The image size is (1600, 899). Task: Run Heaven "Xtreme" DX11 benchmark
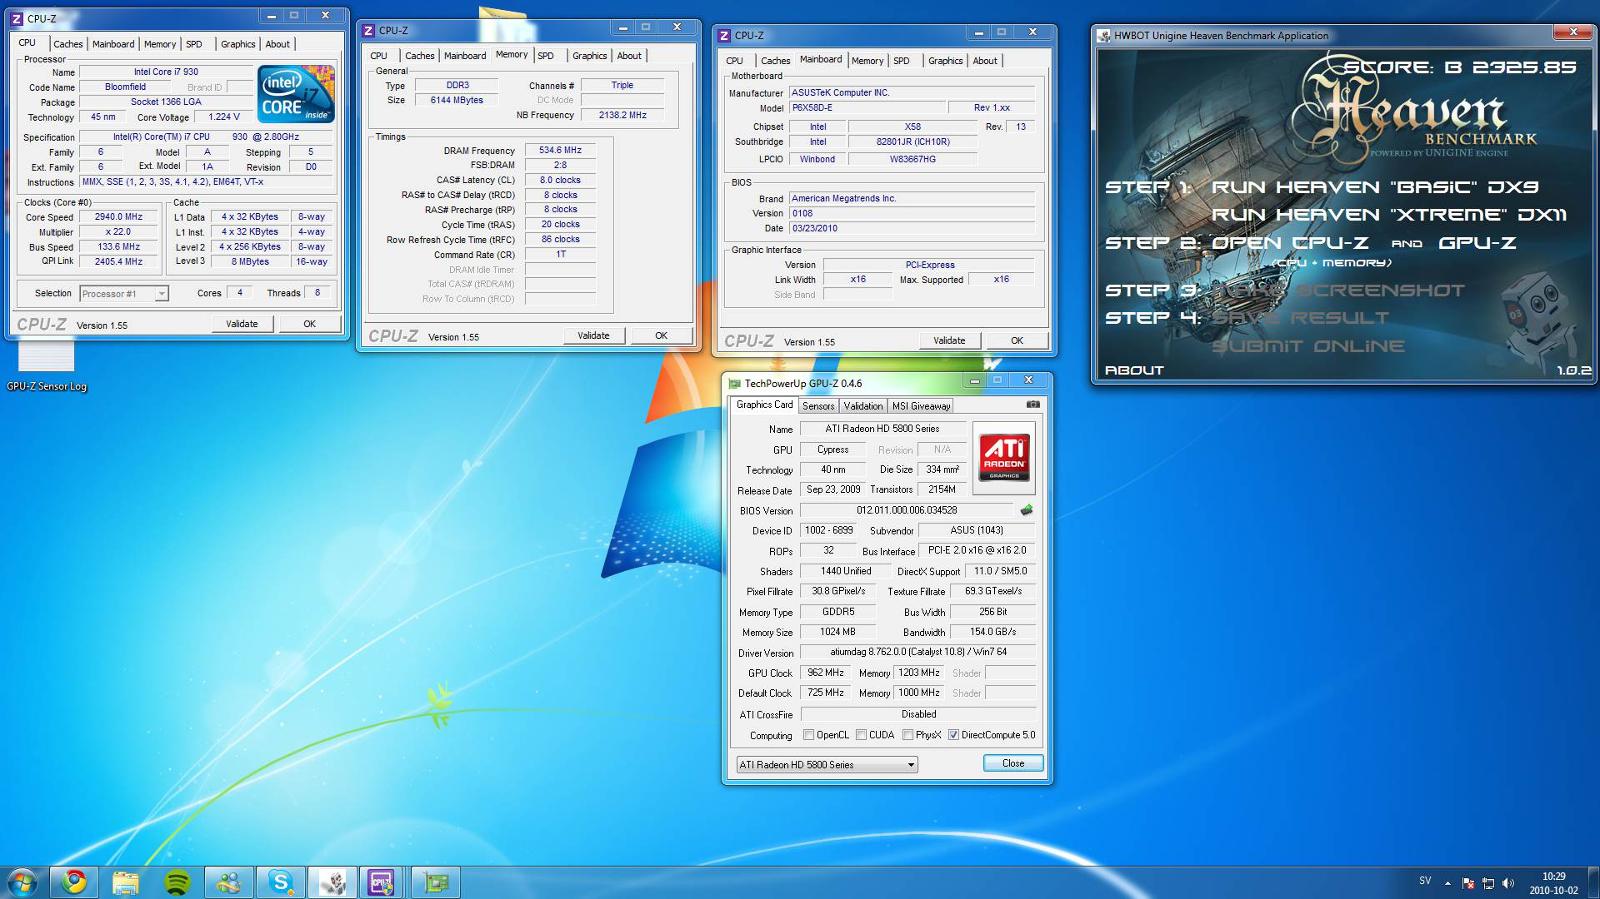(x=1389, y=215)
